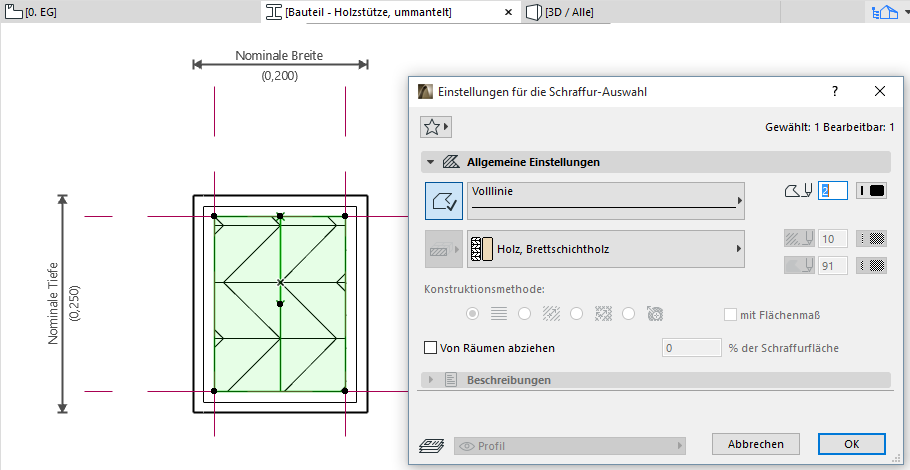Screen dimensions: 910x470
Task: Click the horizontal lines construction method icon
Action: [499, 314]
